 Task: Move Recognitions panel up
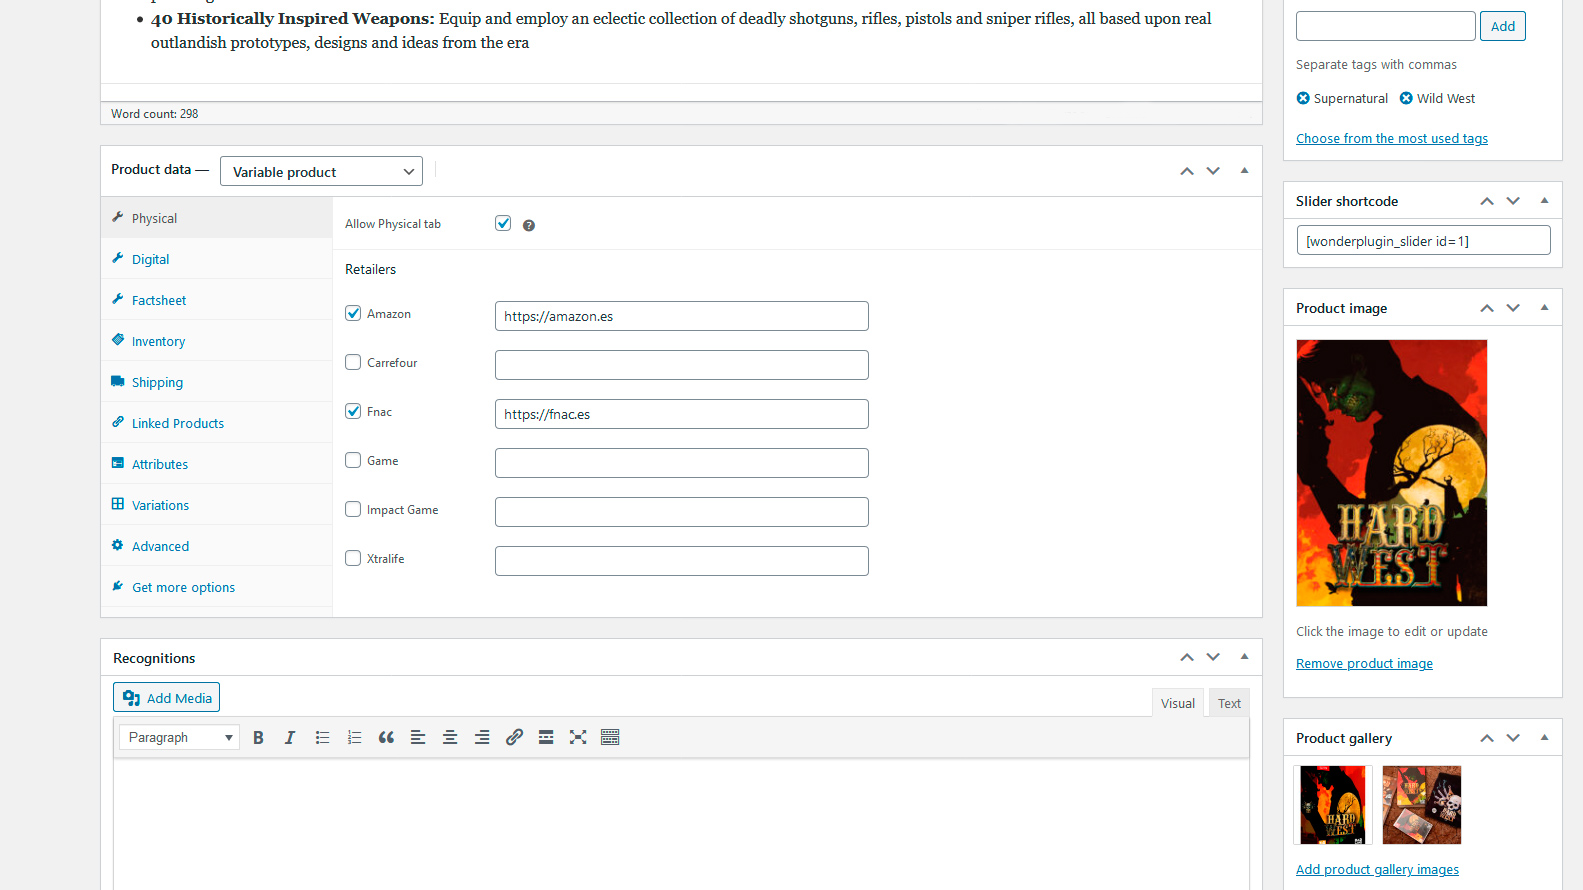(x=1187, y=657)
